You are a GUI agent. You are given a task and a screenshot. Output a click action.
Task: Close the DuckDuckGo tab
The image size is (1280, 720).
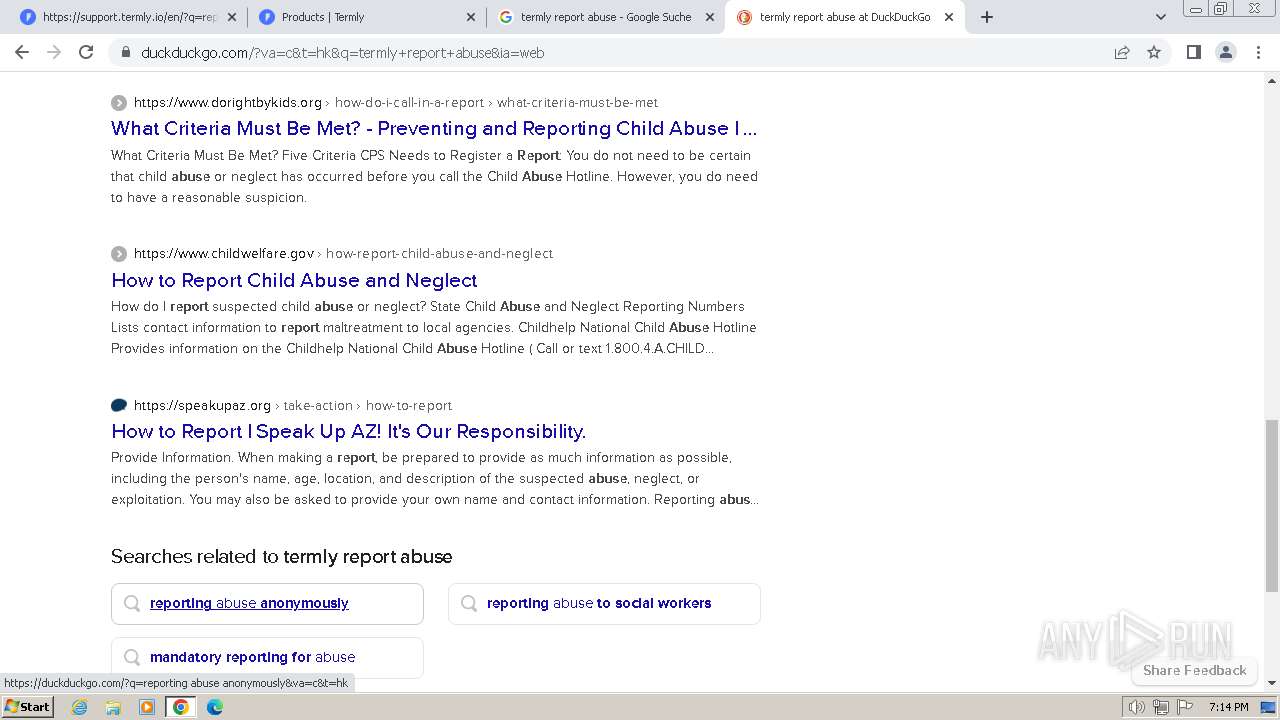pyautogui.click(x=949, y=17)
